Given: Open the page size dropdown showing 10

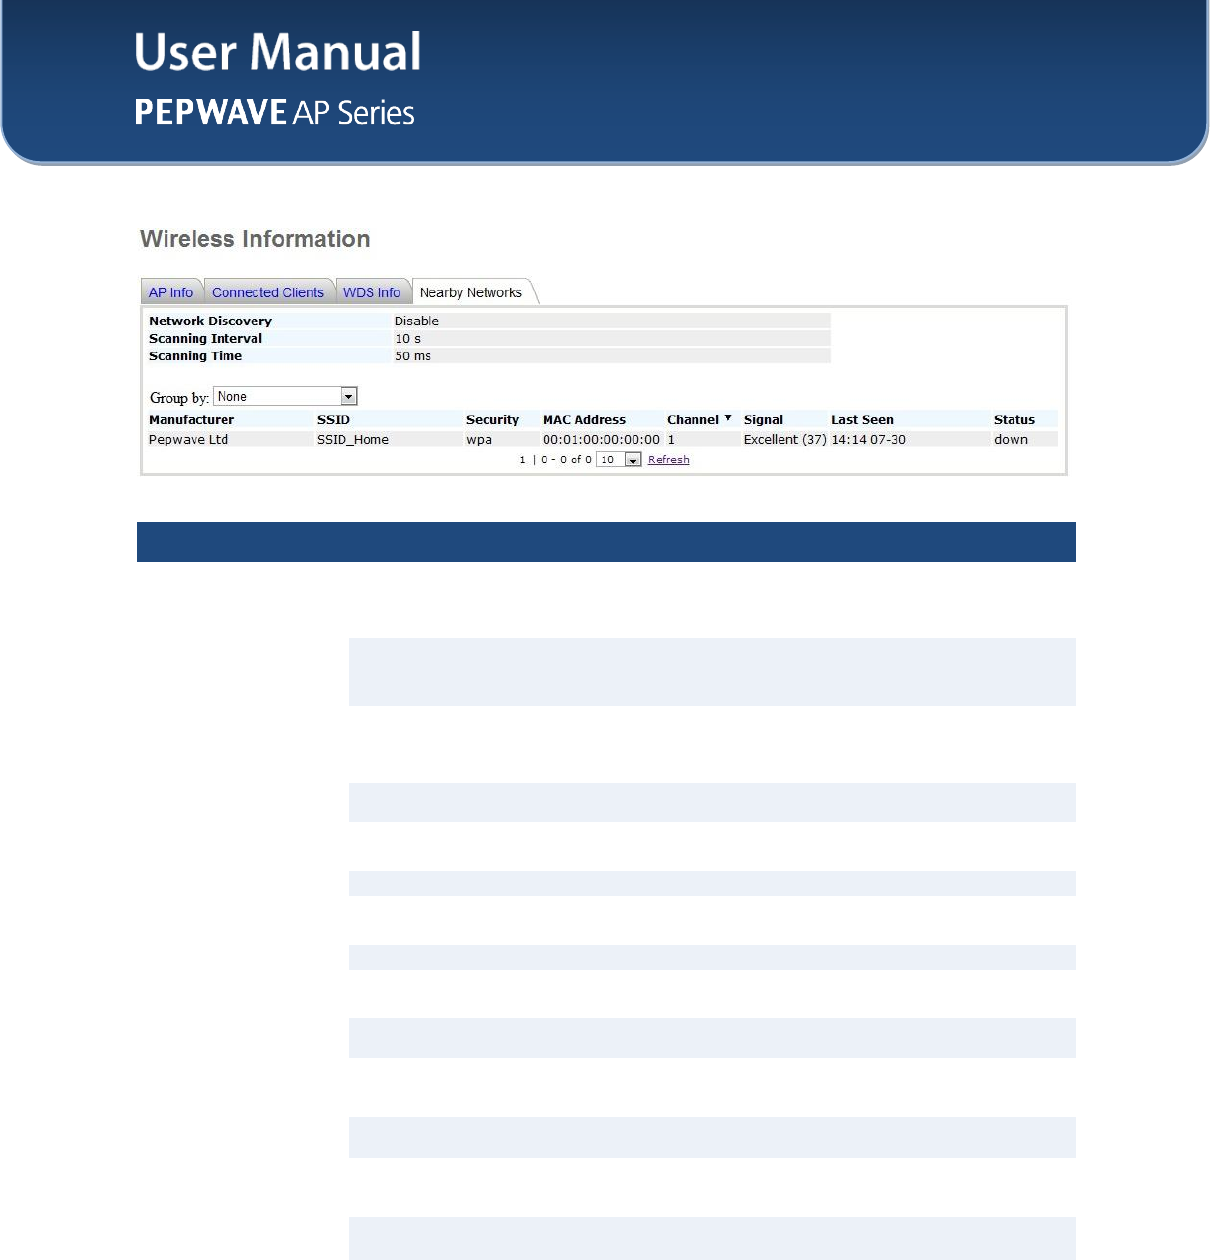Looking at the screenshot, I should [x=619, y=460].
